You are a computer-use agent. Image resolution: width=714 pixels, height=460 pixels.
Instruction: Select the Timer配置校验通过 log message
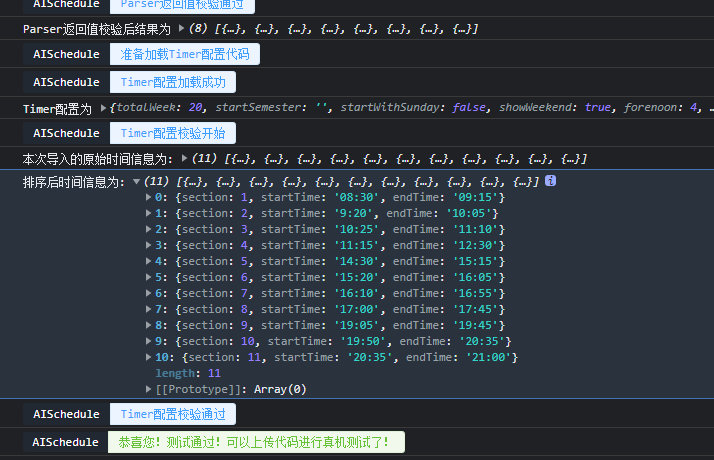[173, 414]
